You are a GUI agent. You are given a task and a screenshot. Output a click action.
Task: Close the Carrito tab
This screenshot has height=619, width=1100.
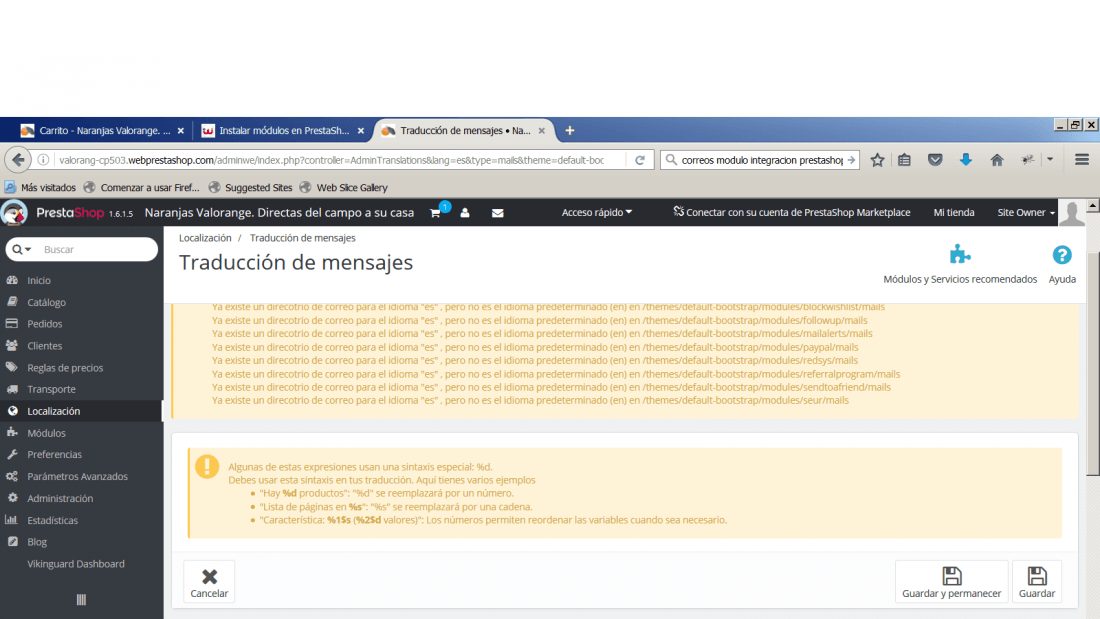(181, 131)
